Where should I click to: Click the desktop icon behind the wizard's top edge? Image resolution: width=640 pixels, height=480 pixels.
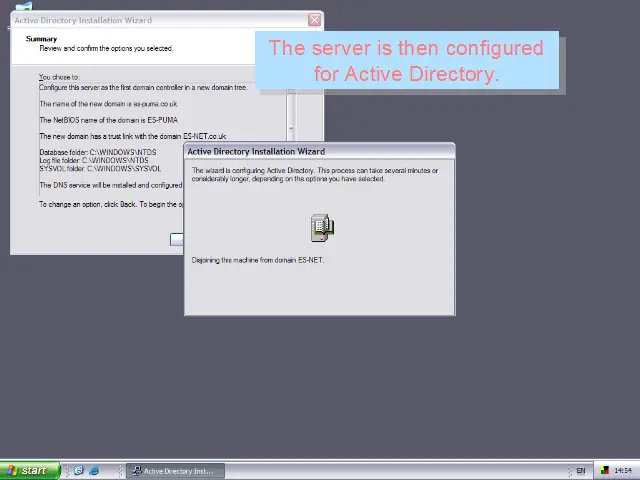(24, 6)
